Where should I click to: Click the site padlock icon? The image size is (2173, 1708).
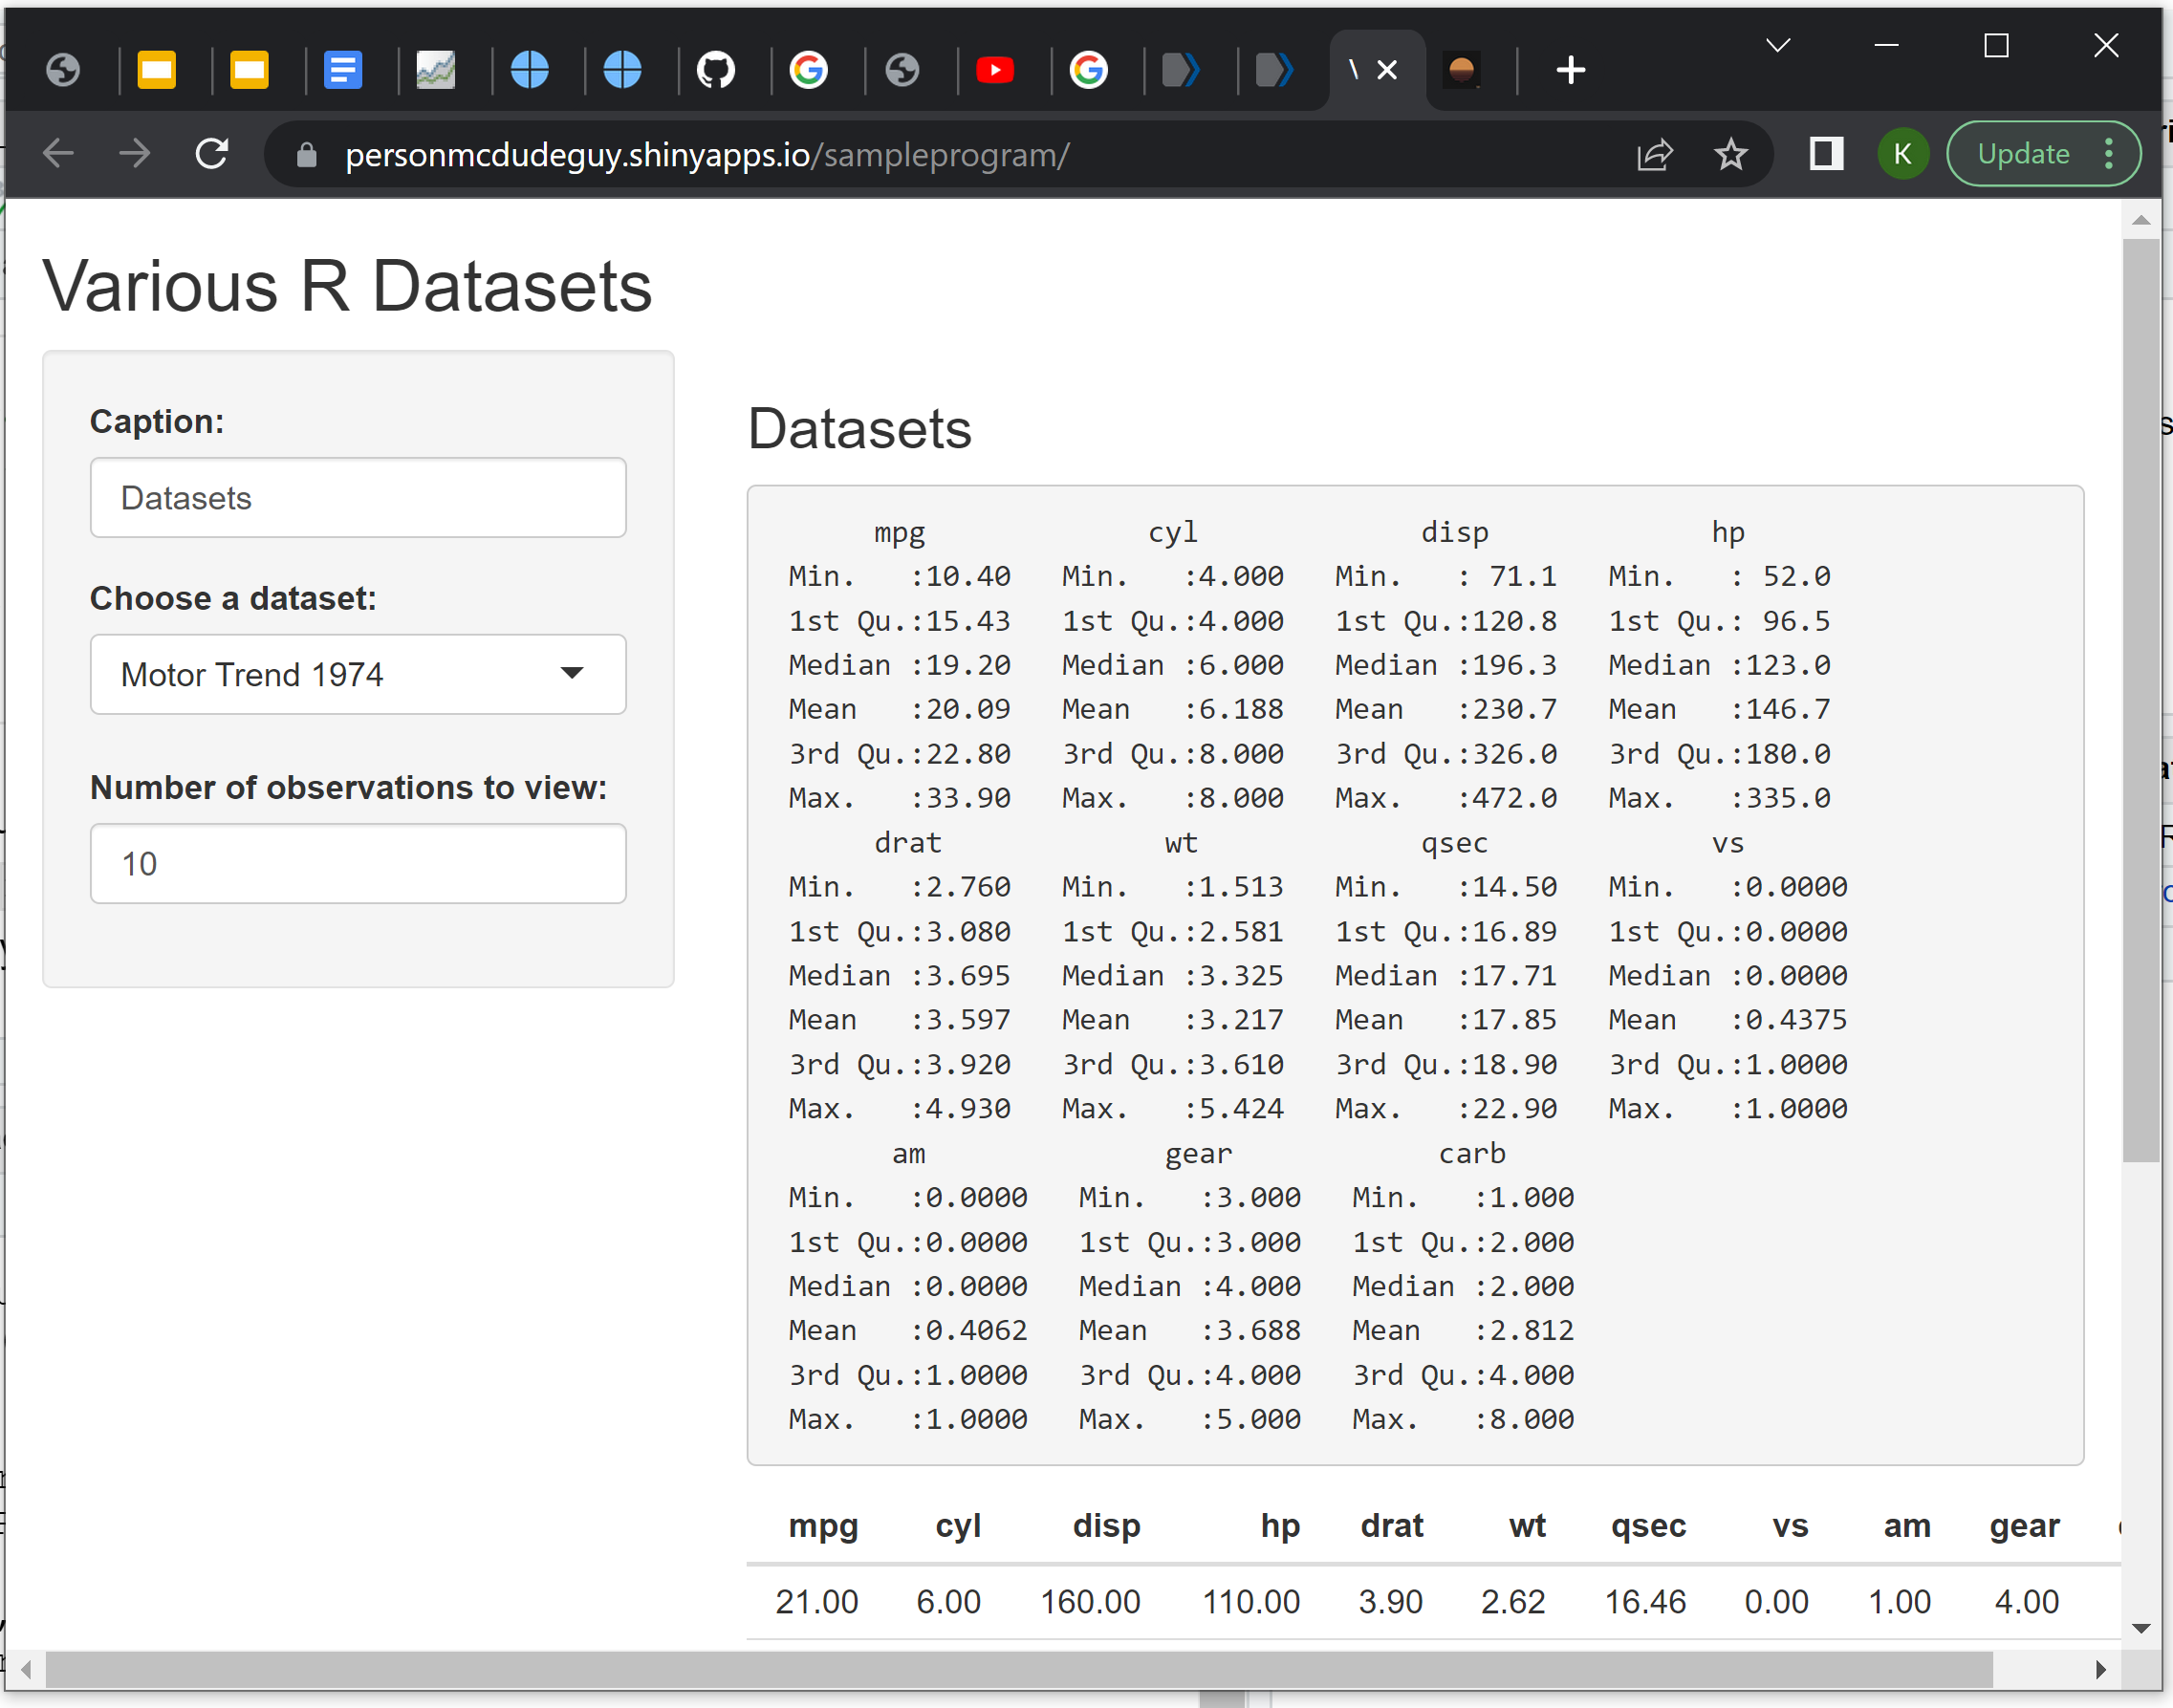click(x=307, y=155)
